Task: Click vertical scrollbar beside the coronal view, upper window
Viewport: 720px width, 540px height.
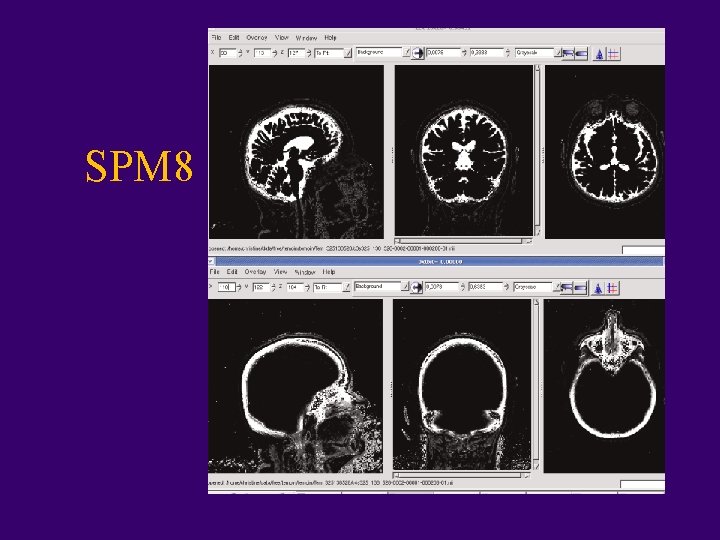Action: [x=537, y=150]
